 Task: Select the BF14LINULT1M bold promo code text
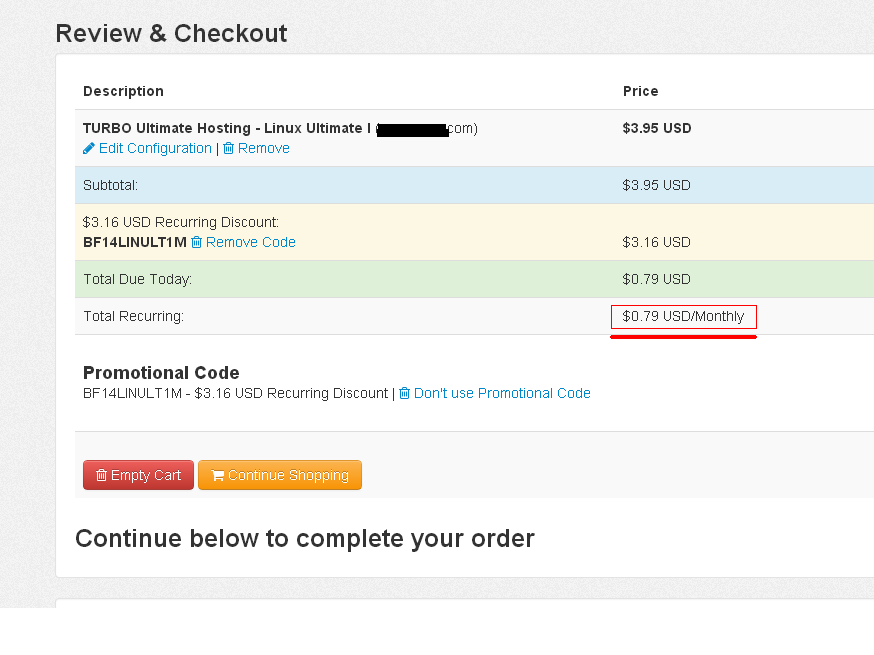pyautogui.click(x=135, y=242)
